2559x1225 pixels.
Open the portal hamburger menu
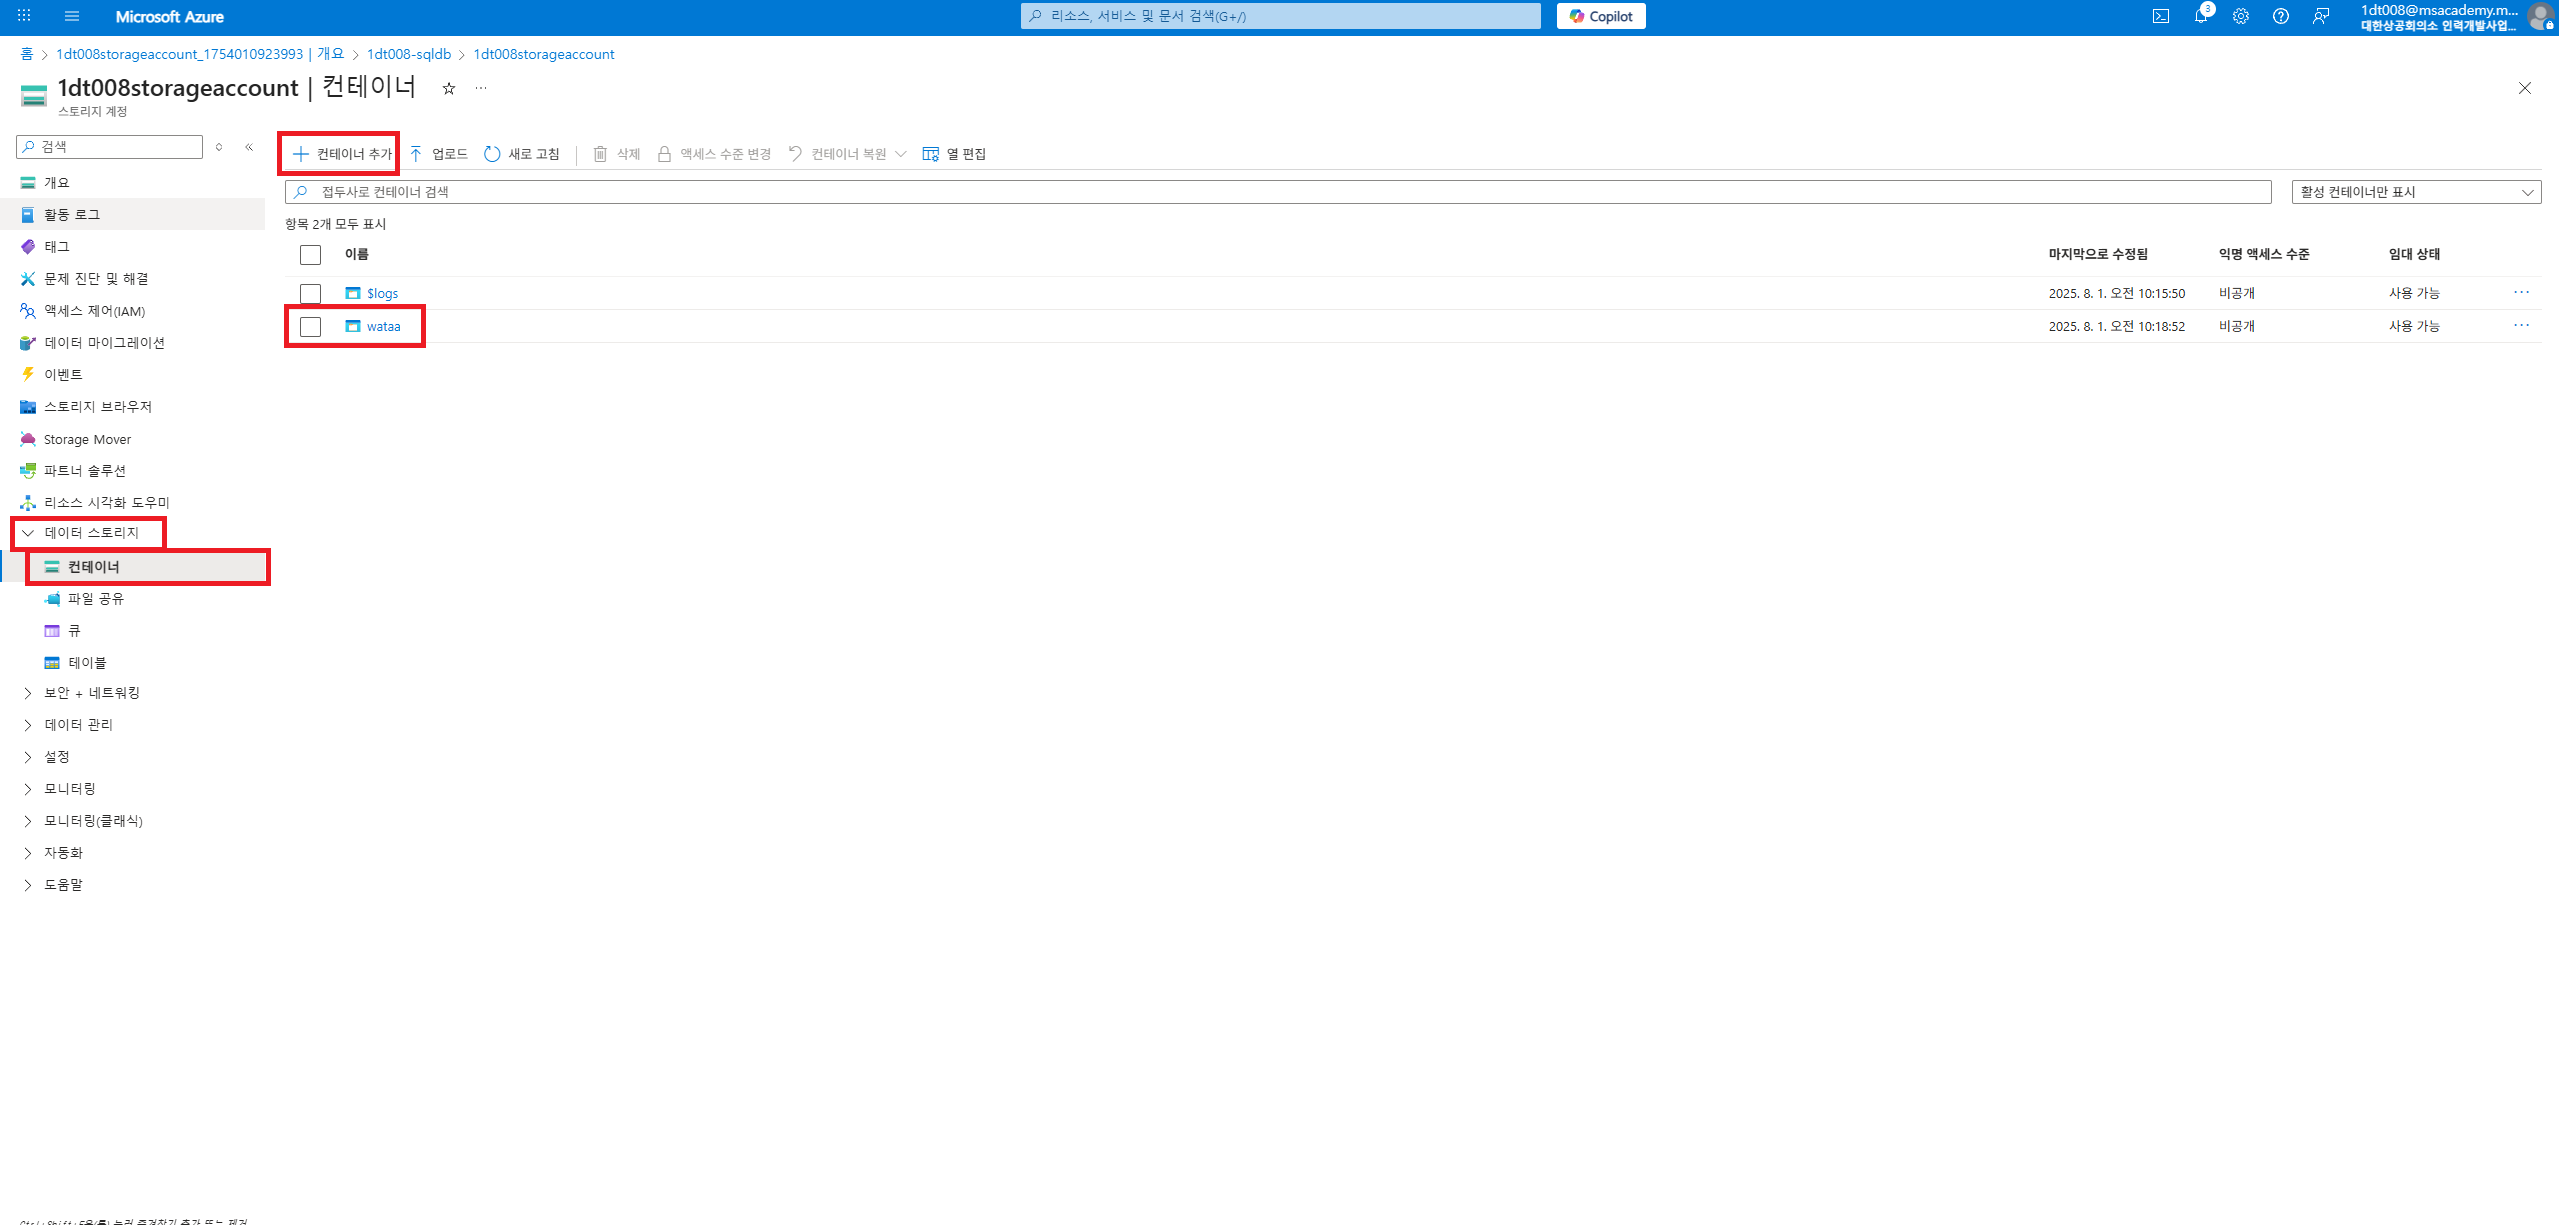[71, 16]
